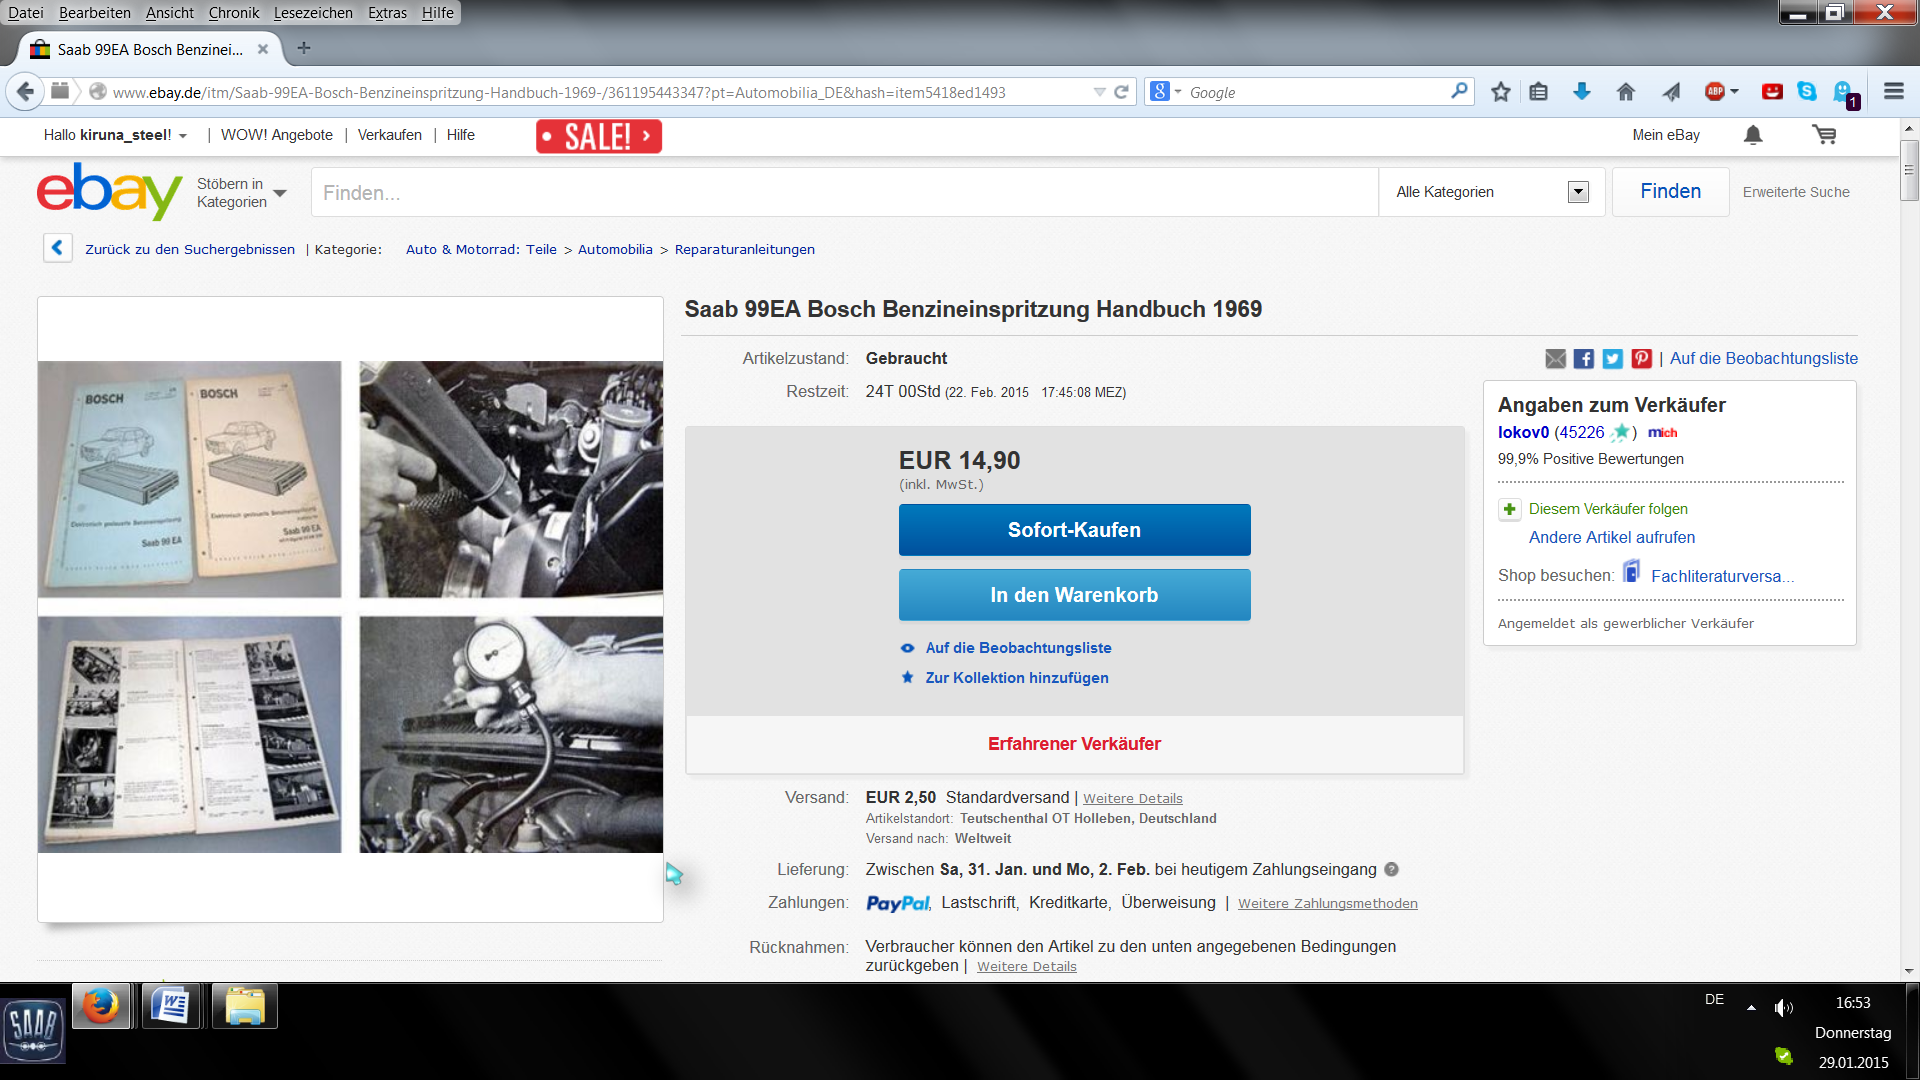1920x1080 pixels.
Task: Add item with In den Warenkorb
Action: click(1074, 595)
